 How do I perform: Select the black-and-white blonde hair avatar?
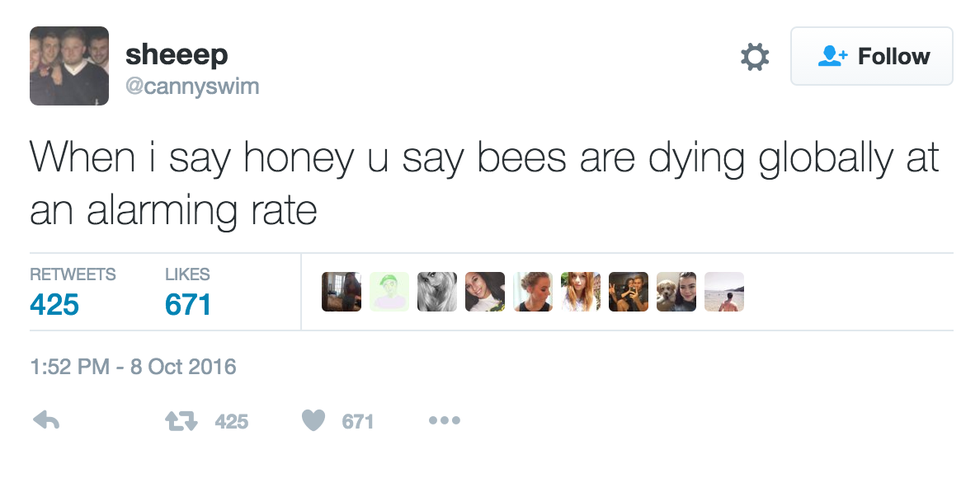(x=437, y=292)
